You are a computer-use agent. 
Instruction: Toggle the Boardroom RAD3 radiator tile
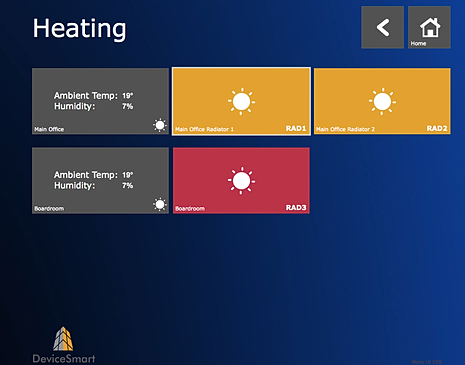click(241, 180)
